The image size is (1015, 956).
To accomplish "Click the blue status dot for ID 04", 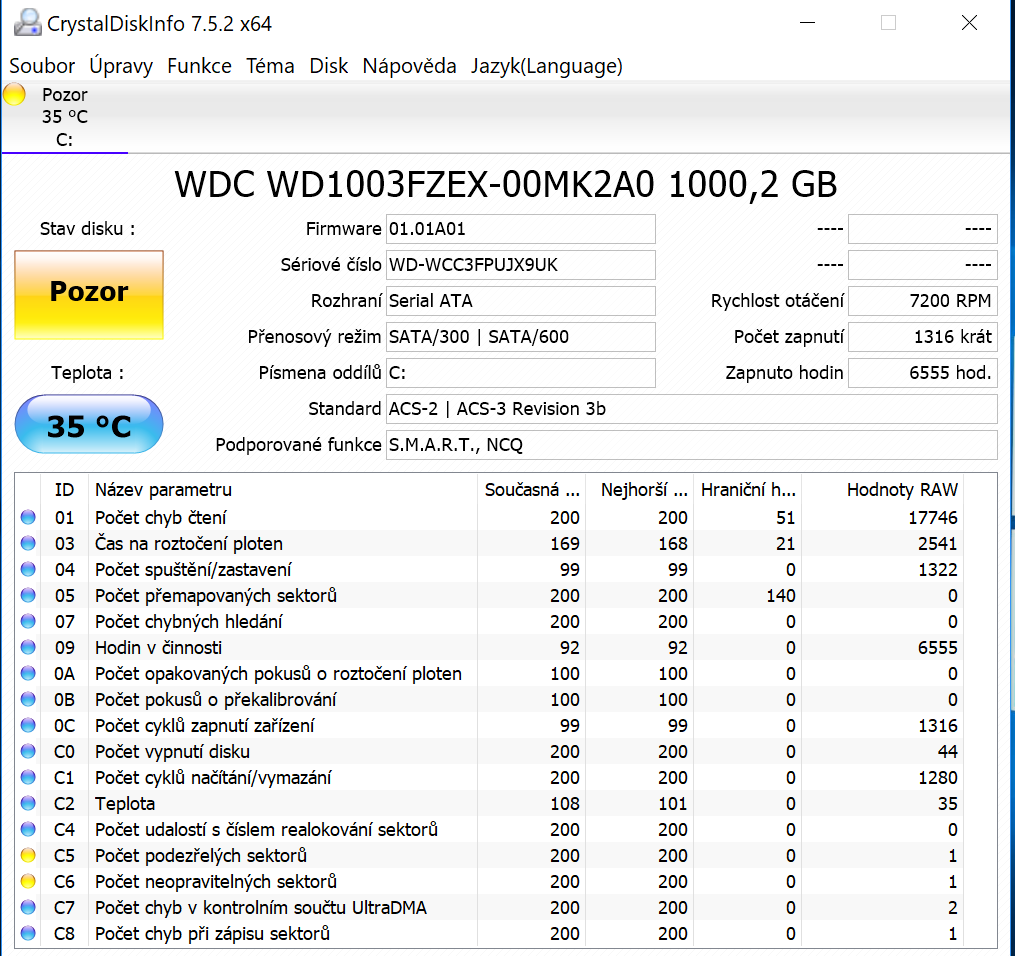I will 28,569.
